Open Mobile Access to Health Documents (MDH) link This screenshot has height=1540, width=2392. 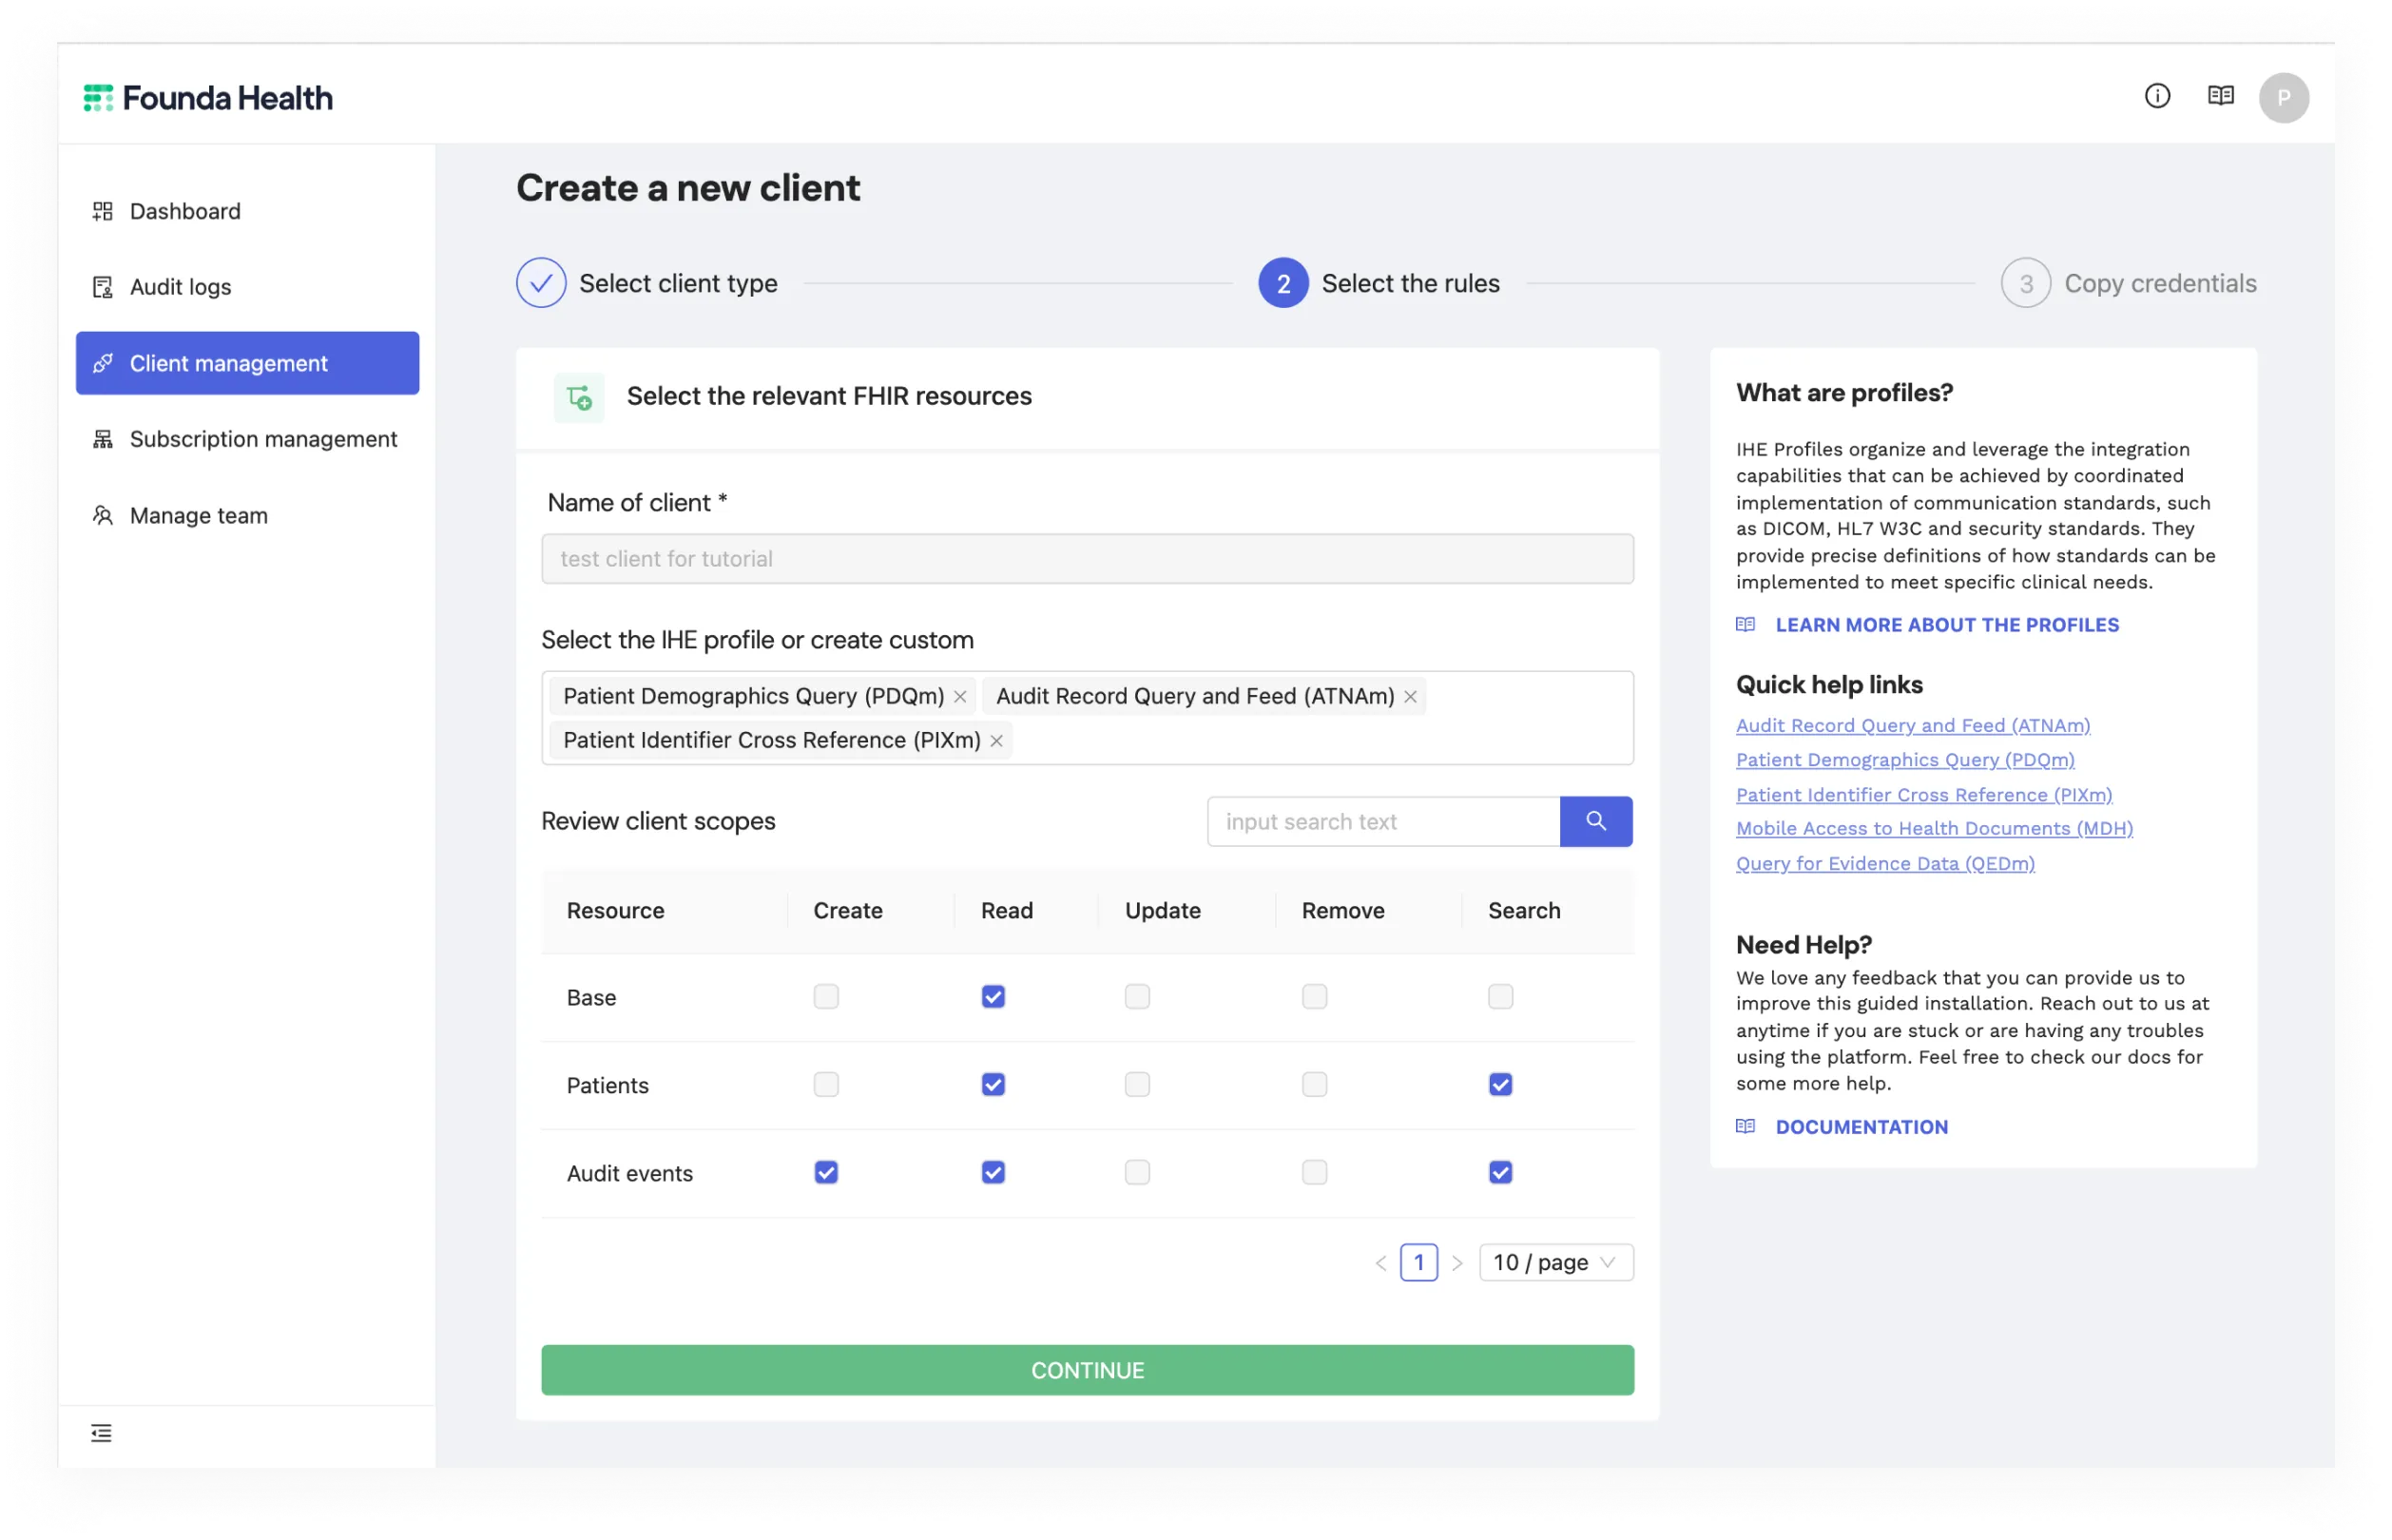click(1933, 829)
